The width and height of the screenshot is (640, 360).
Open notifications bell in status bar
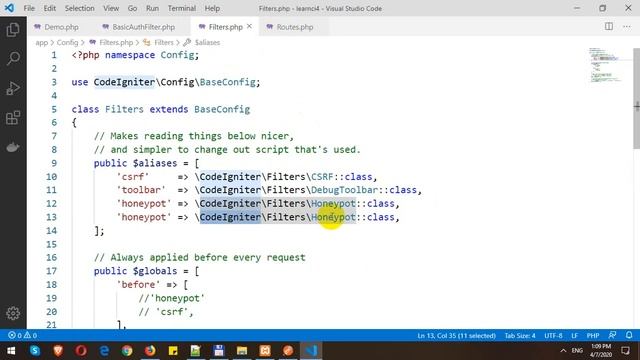pos(629,335)
